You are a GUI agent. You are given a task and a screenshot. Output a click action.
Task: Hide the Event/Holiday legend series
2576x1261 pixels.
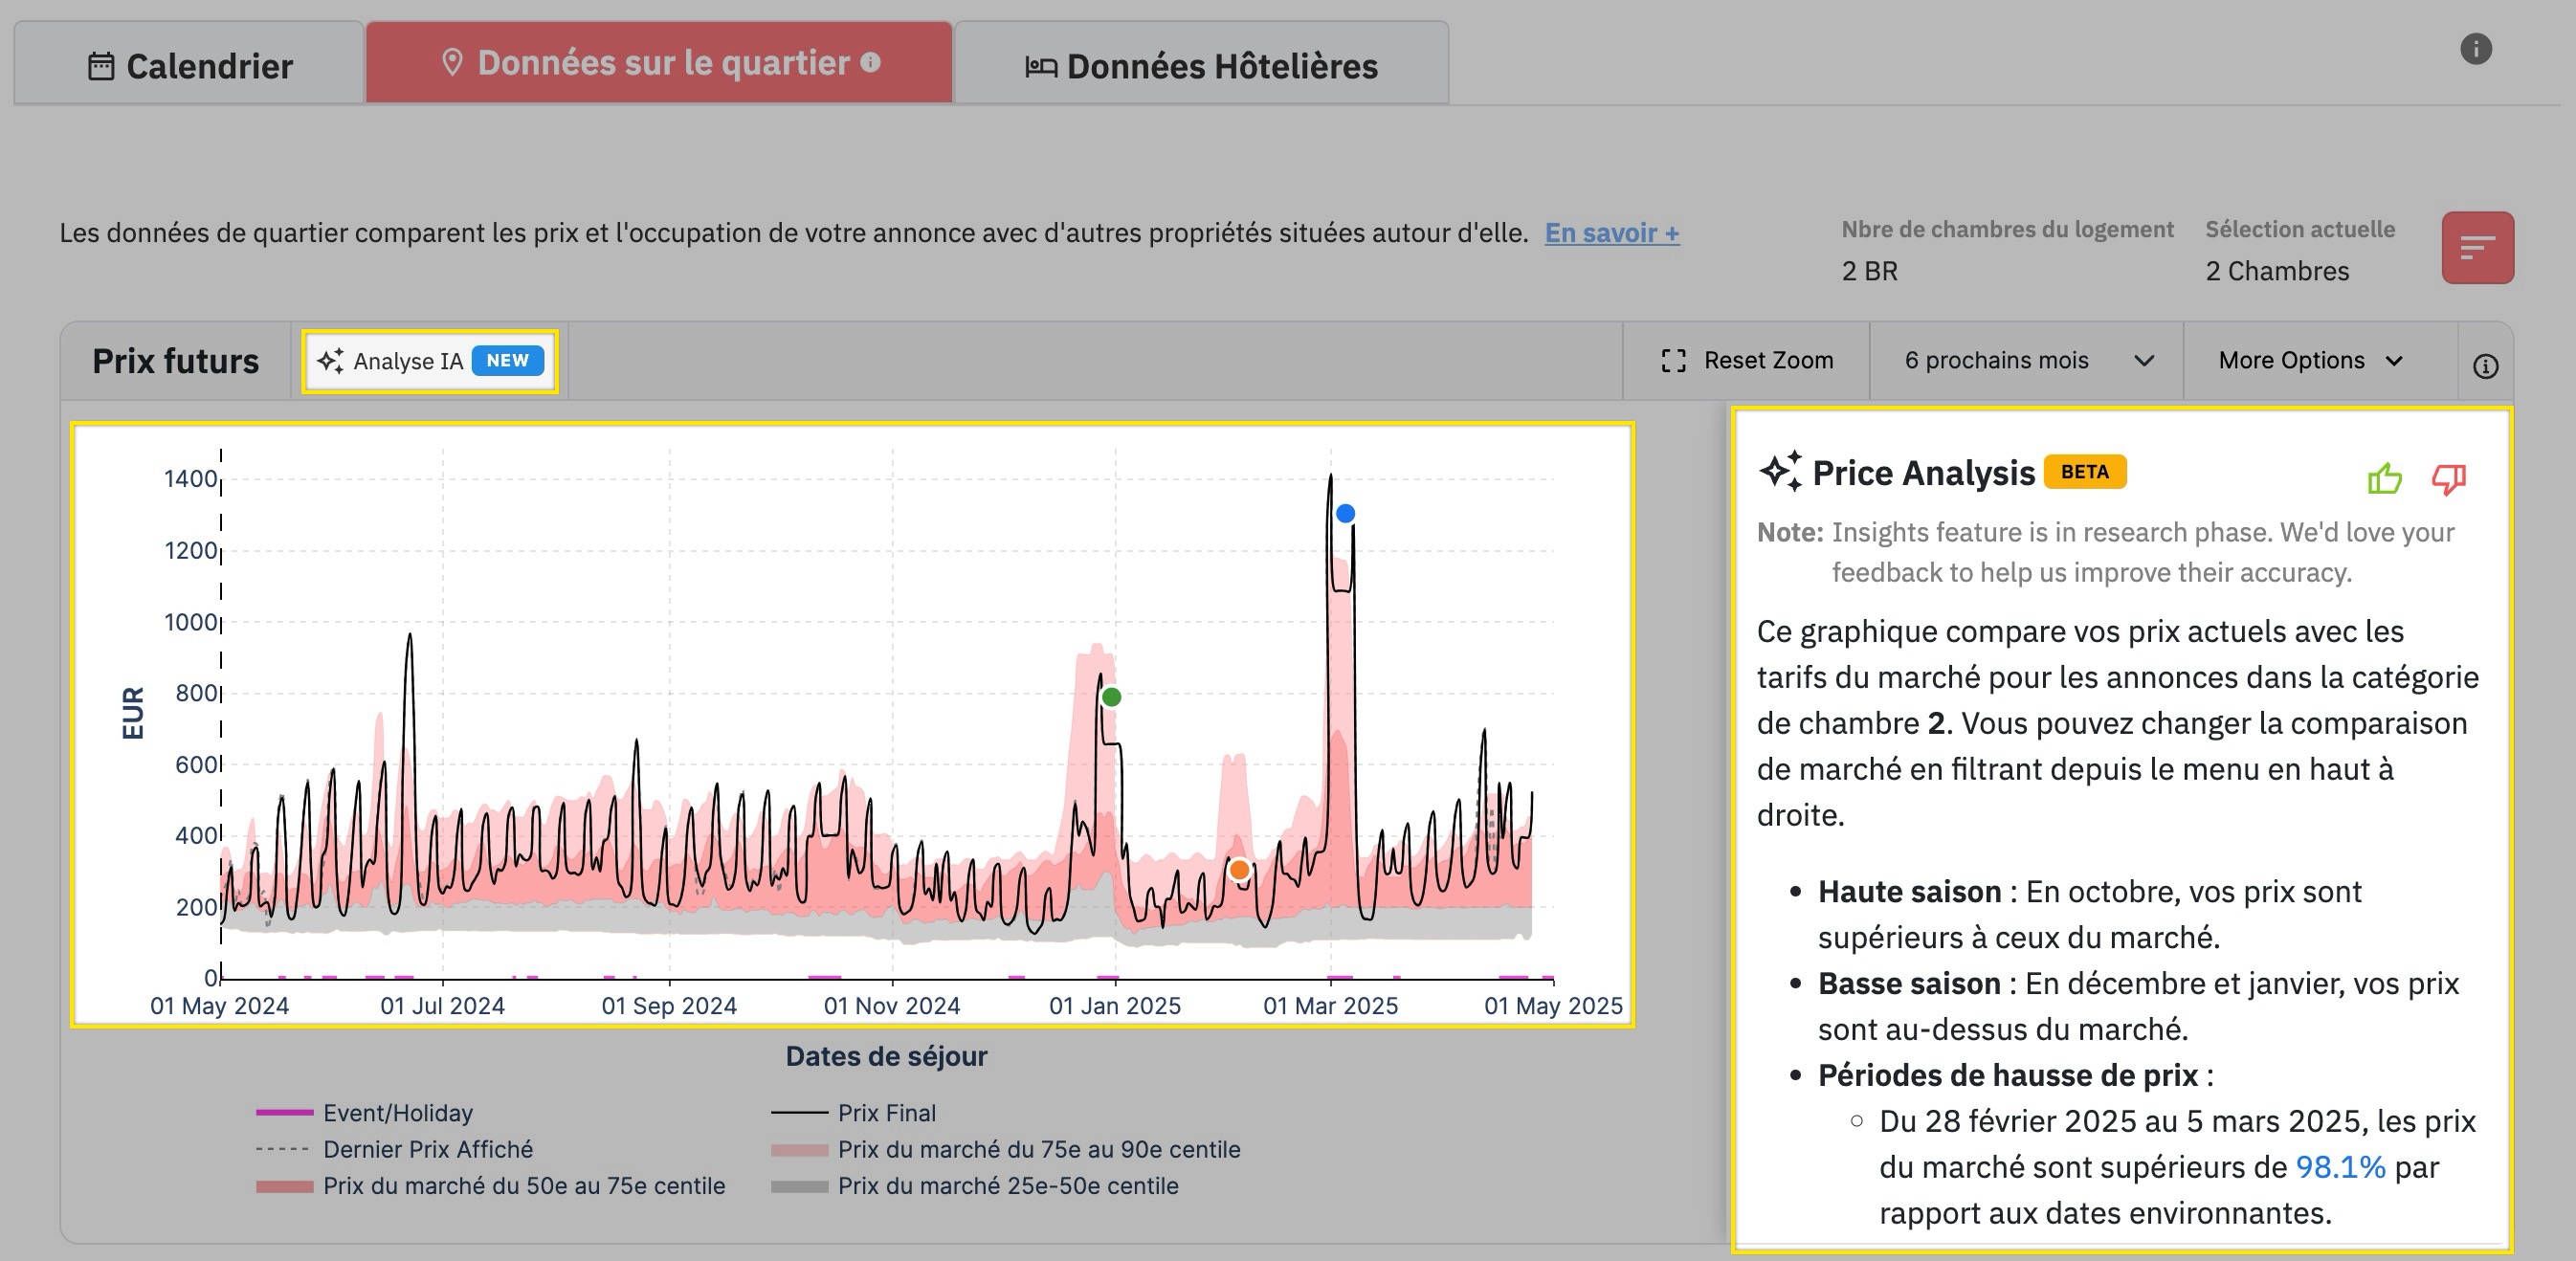coord(397,1113)
